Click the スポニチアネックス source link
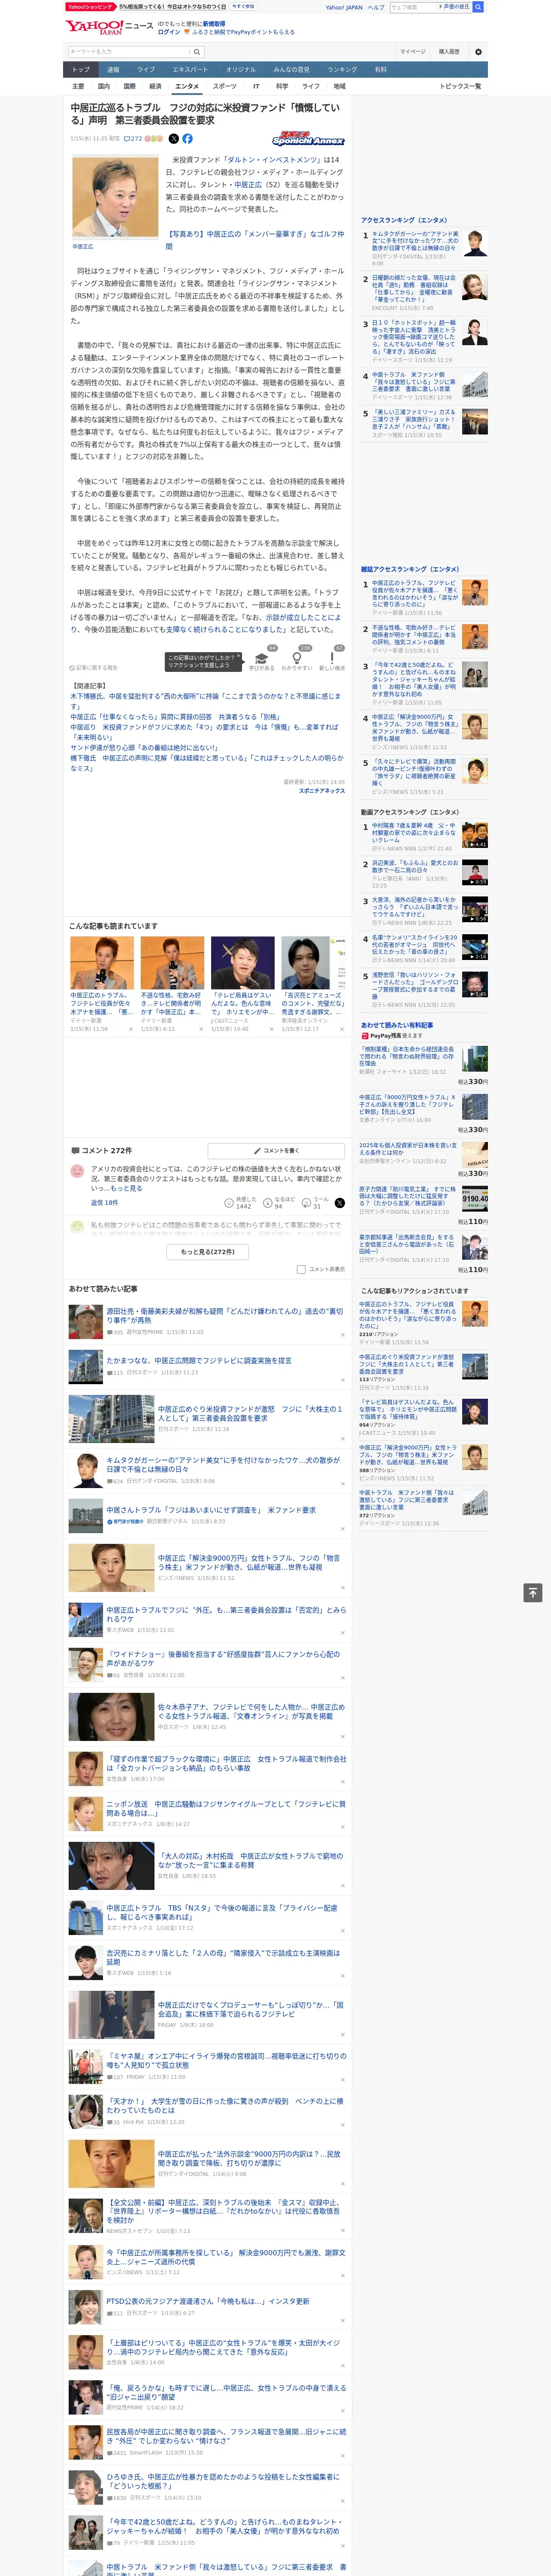The image size is (551, 2576). (x=321, y=791)
